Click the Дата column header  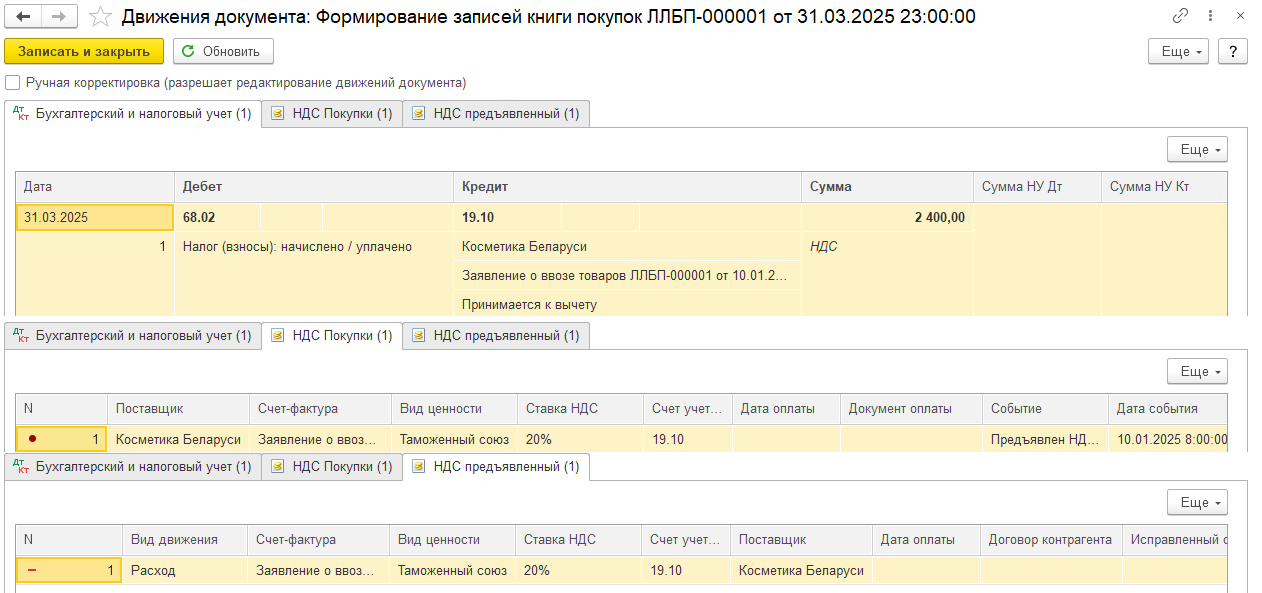click(95, 187)
